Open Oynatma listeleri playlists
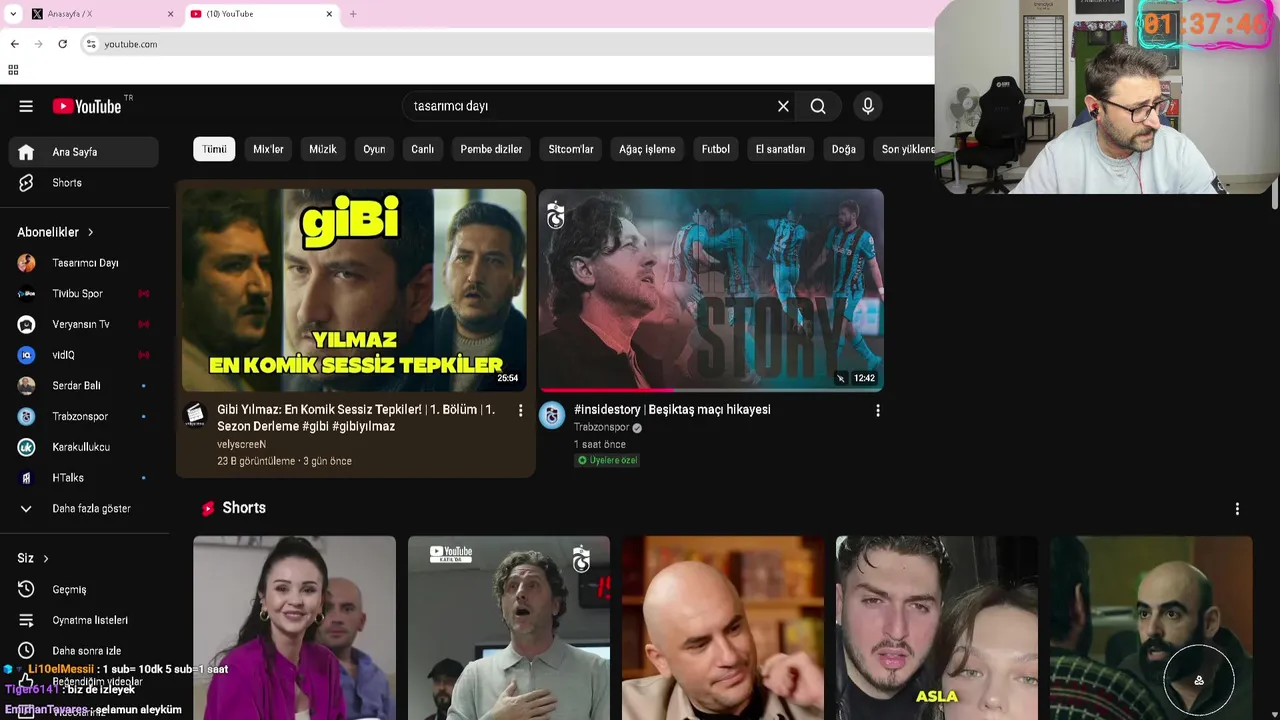The height and width of the screenshot is (720, 1280). 84,620
